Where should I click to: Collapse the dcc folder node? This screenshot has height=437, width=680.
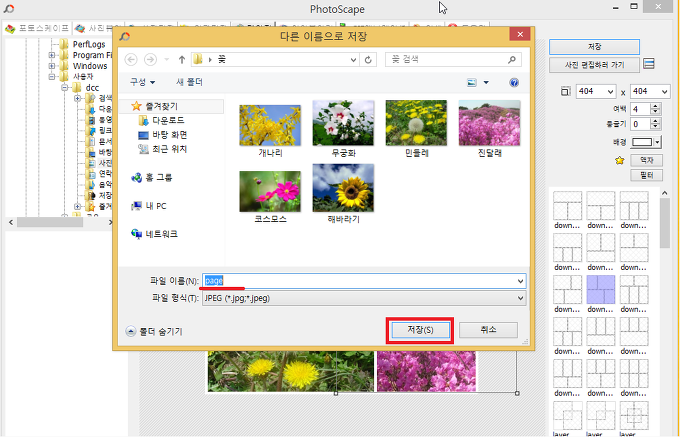coord(65,88)
